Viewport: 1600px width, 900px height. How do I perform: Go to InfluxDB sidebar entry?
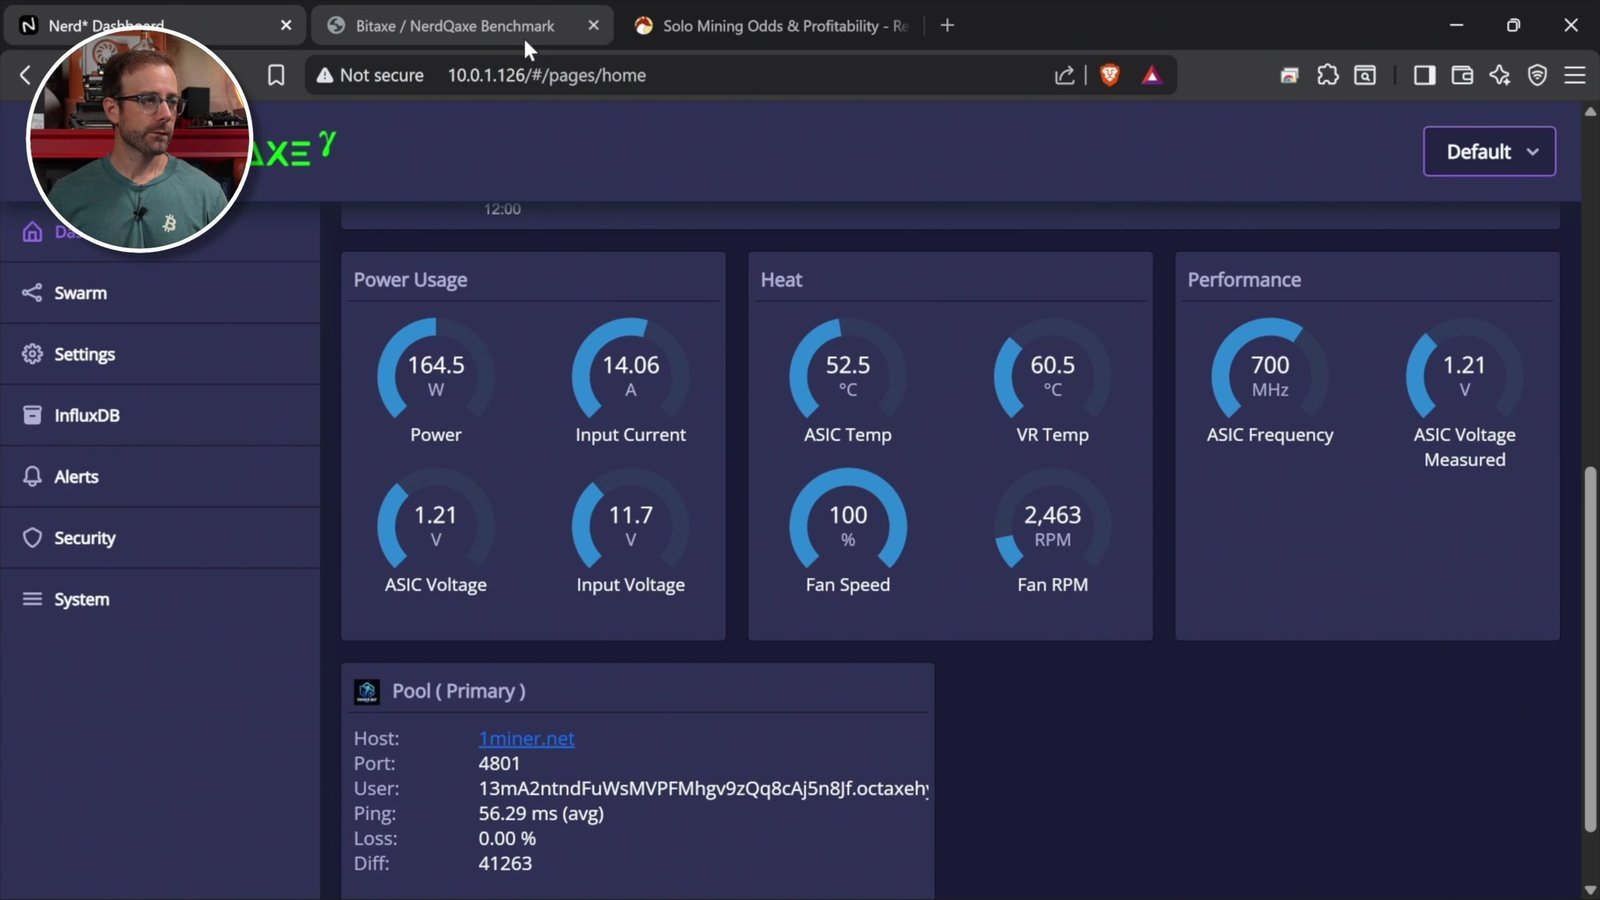point(160,415)
